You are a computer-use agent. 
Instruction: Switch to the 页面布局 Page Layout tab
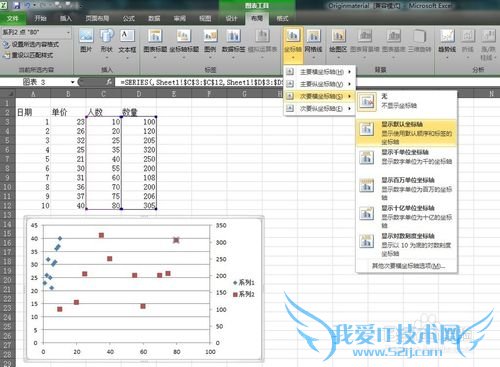[x=97, y=18]
